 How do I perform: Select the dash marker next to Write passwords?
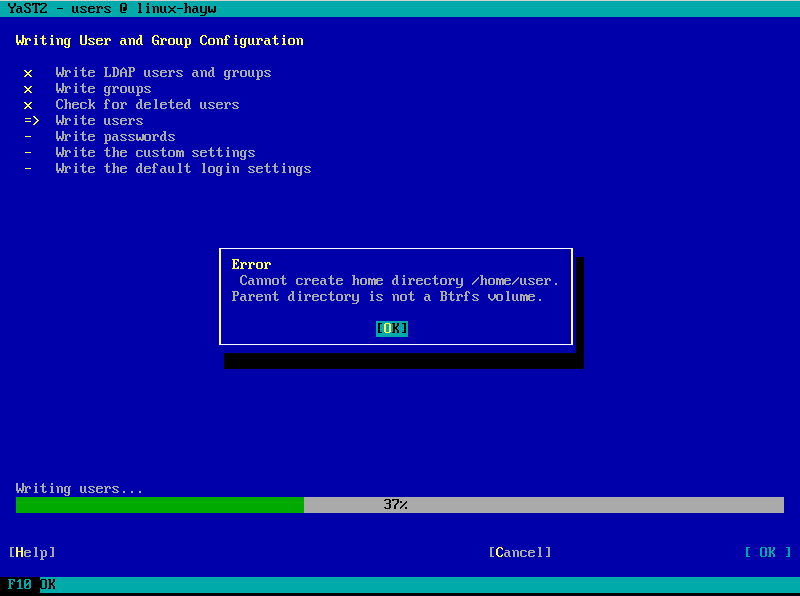28,137
